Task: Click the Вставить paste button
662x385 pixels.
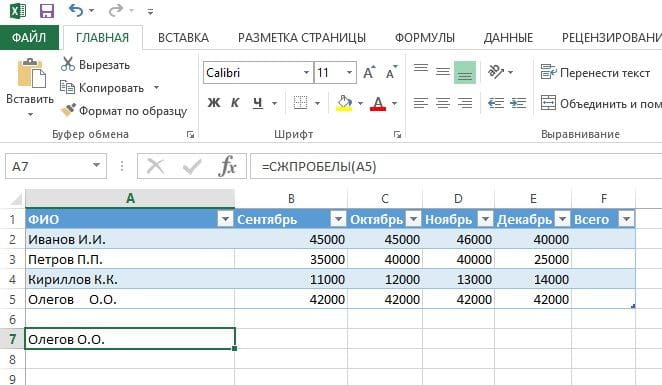Action: [30, 87]
